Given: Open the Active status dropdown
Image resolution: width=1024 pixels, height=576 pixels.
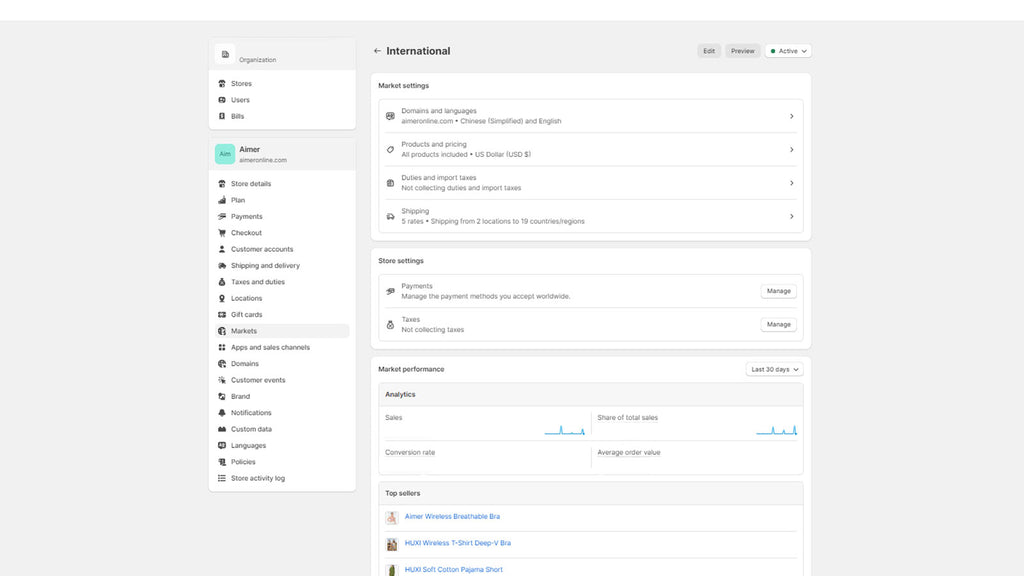Looking at the screenshot, I should [788, 51].
